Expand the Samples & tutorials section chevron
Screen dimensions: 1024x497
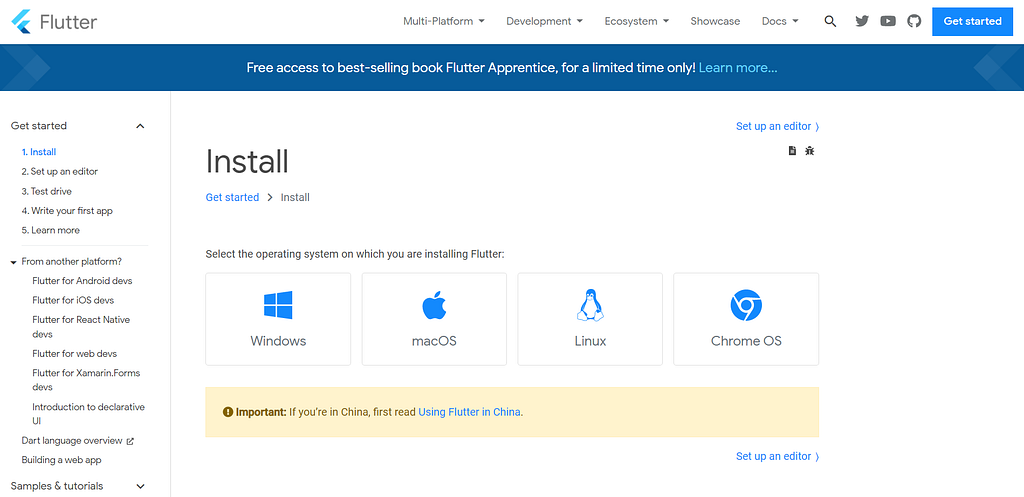[140, 486]
